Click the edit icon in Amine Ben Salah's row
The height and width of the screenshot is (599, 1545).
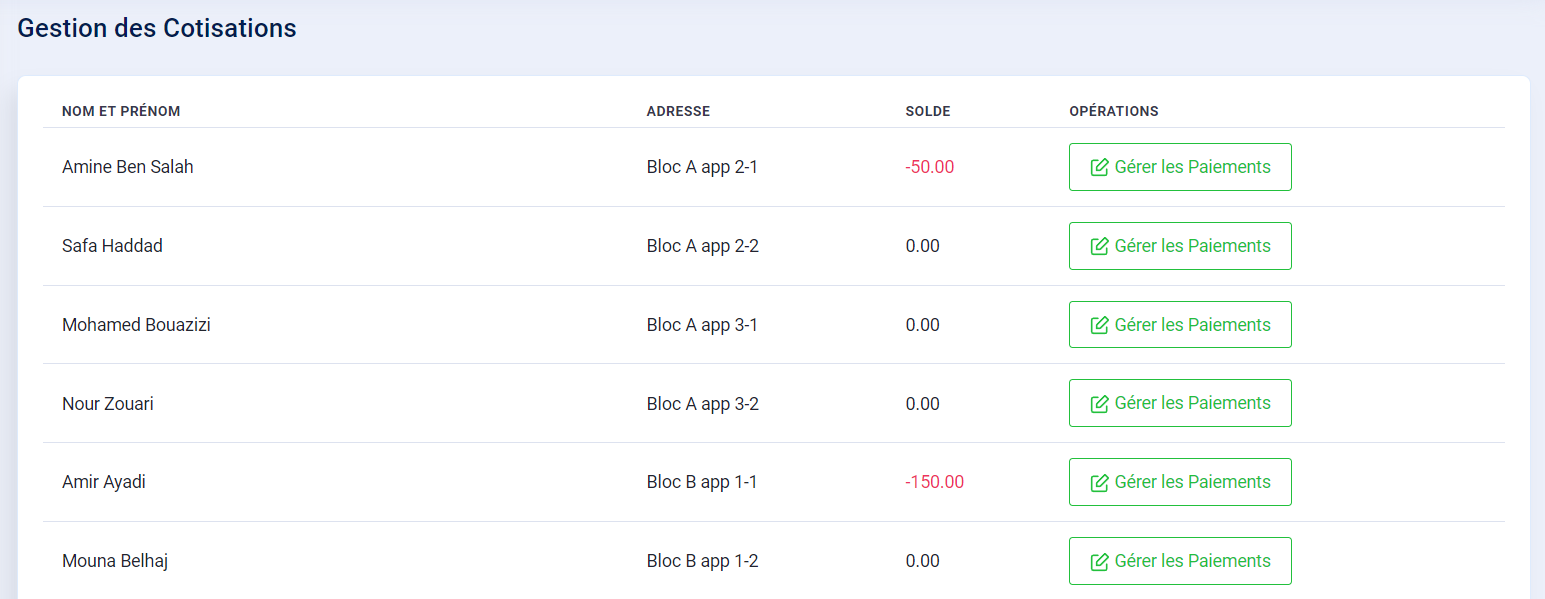tap(1099, 167)
